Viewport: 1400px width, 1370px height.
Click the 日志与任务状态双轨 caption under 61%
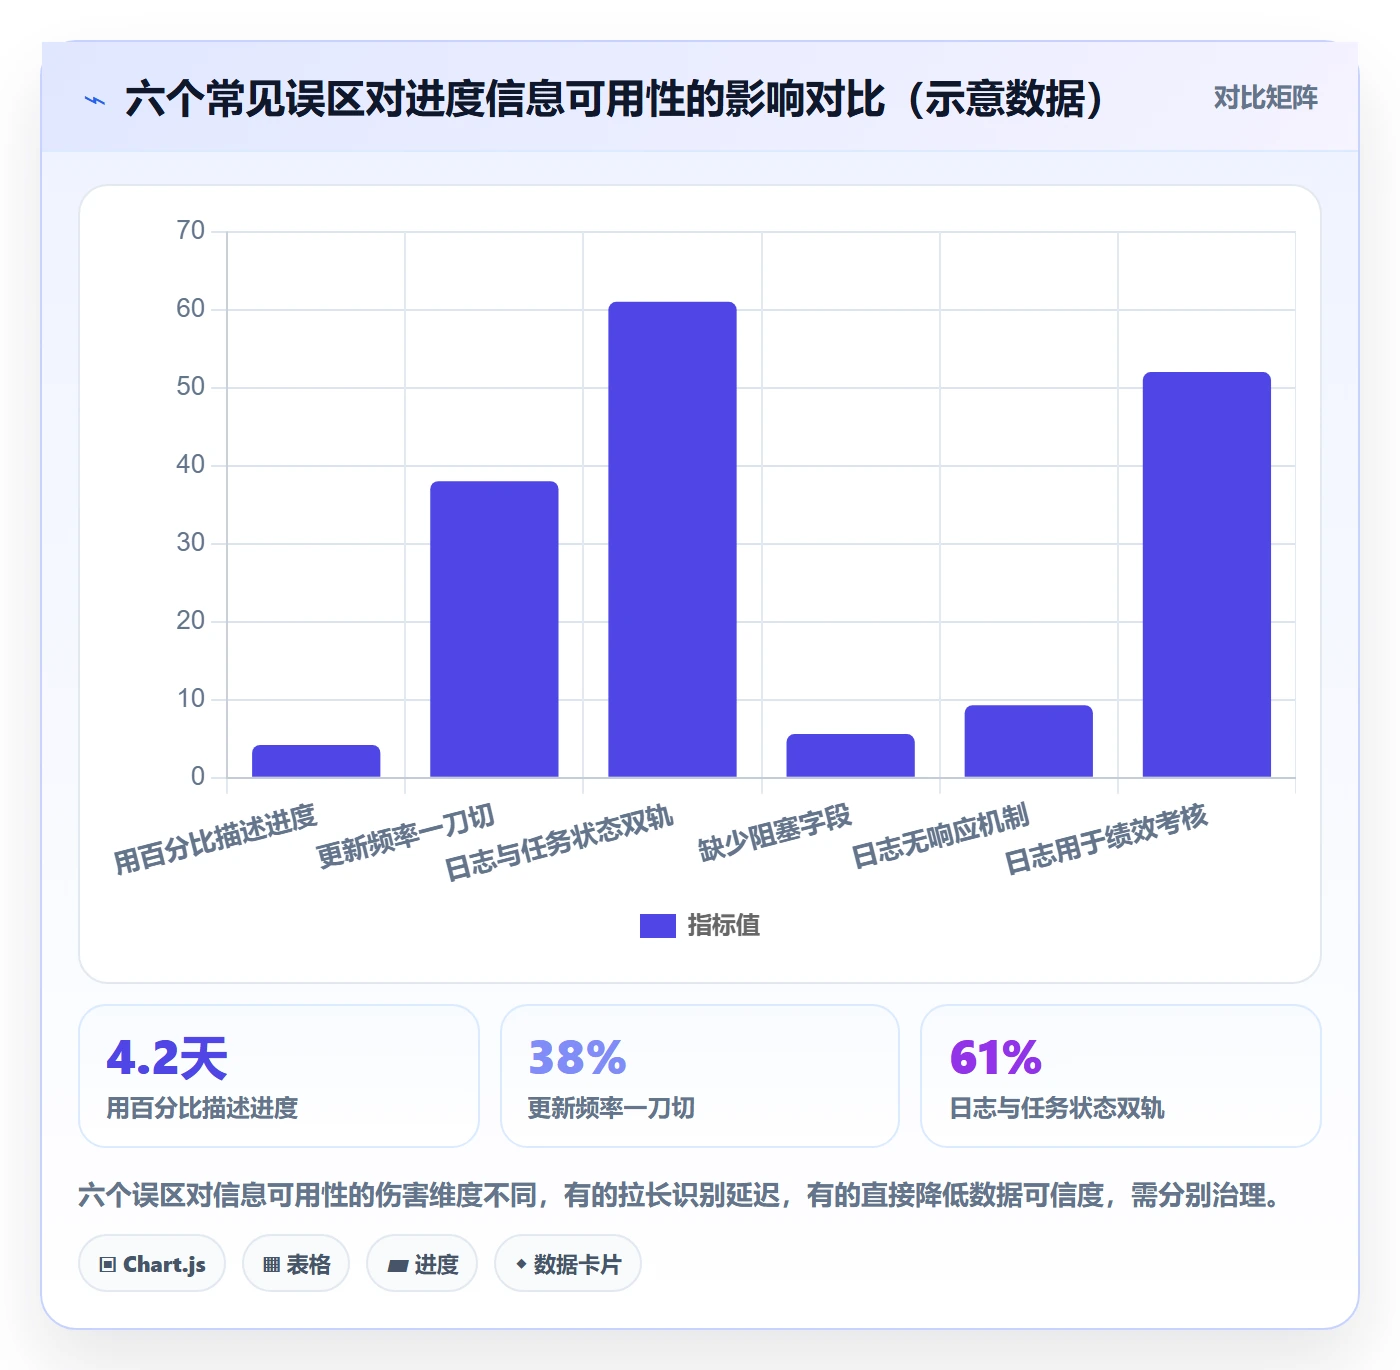[x=1057, y=1108]
